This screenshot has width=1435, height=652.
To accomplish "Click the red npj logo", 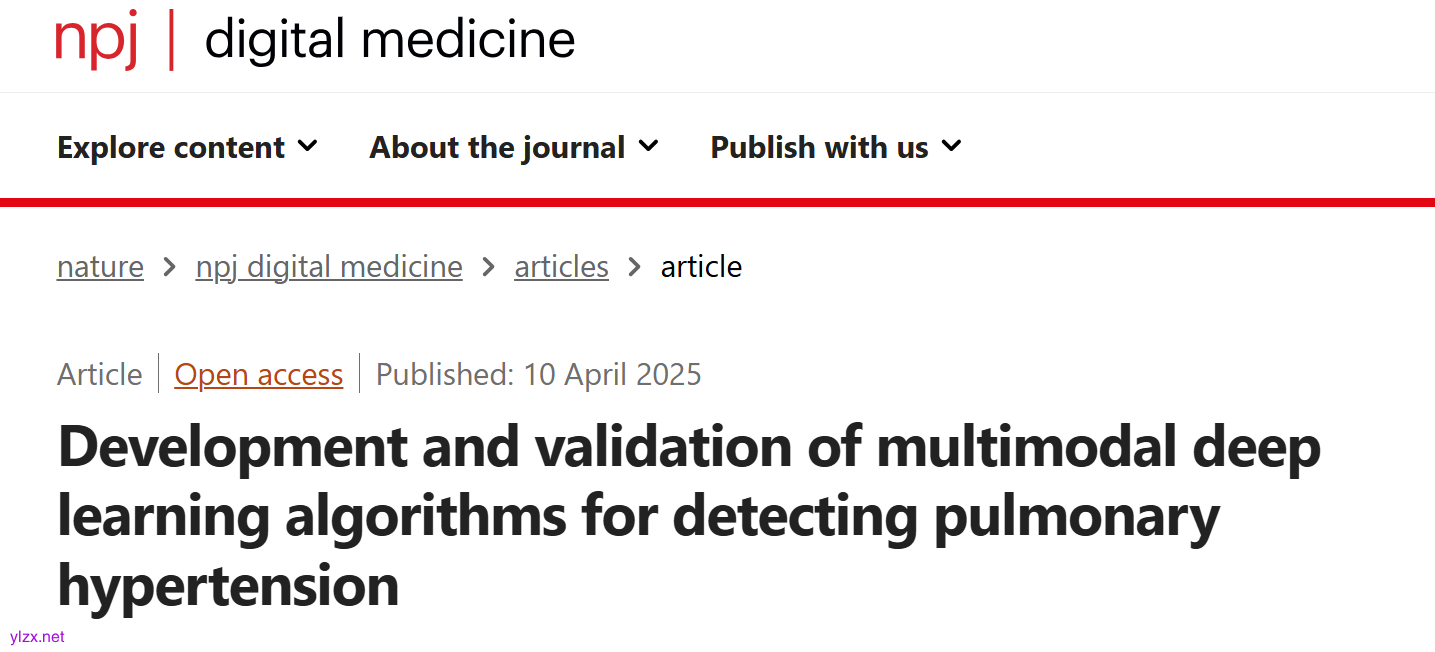I will [96, 39].
